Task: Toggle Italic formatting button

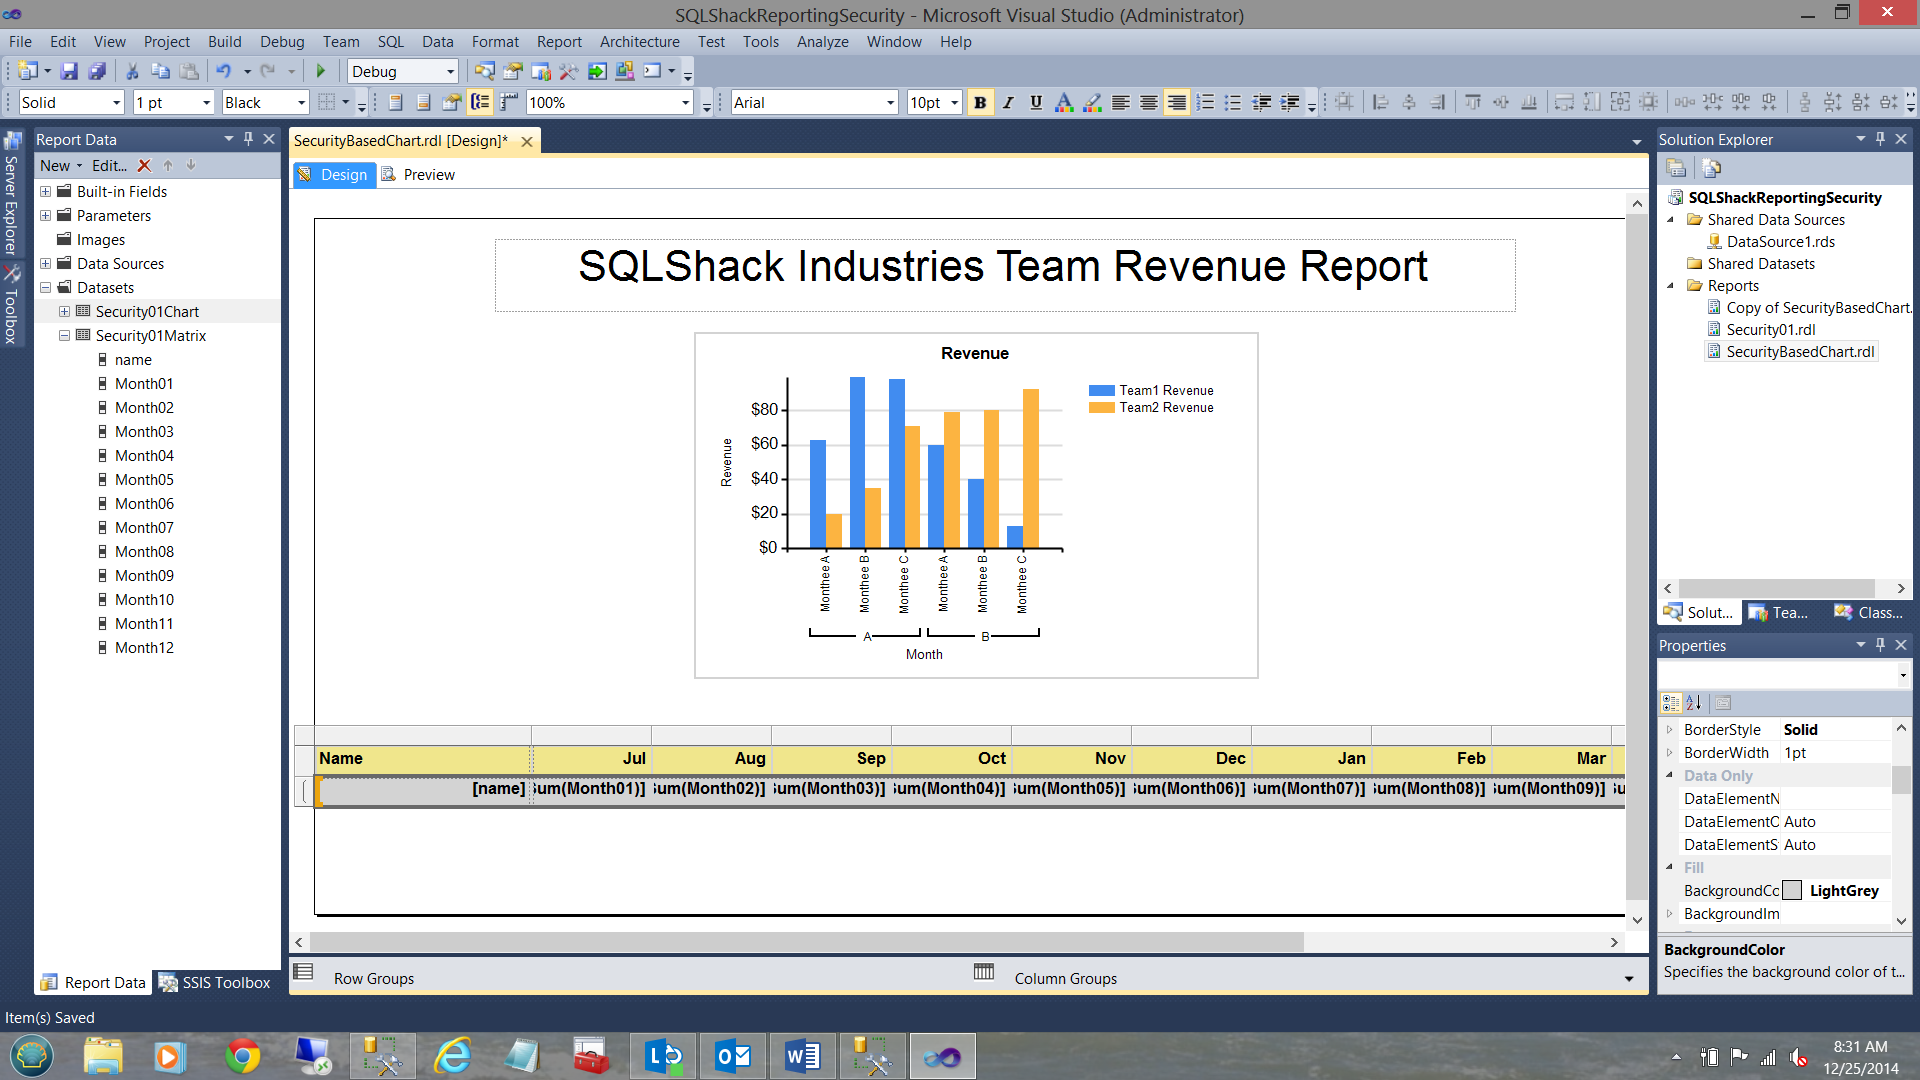Action: click(1008, 102)
